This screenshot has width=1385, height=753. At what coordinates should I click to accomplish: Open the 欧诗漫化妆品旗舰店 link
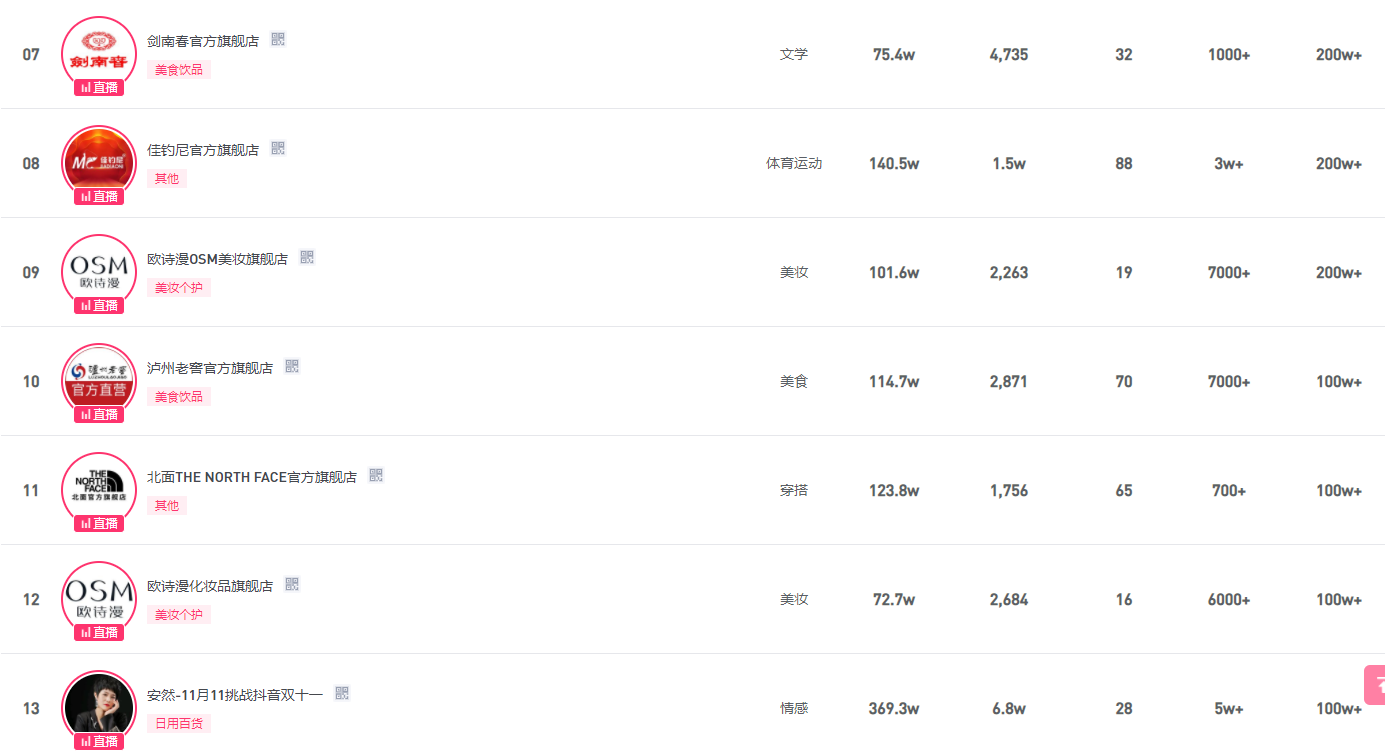point(210,586)
